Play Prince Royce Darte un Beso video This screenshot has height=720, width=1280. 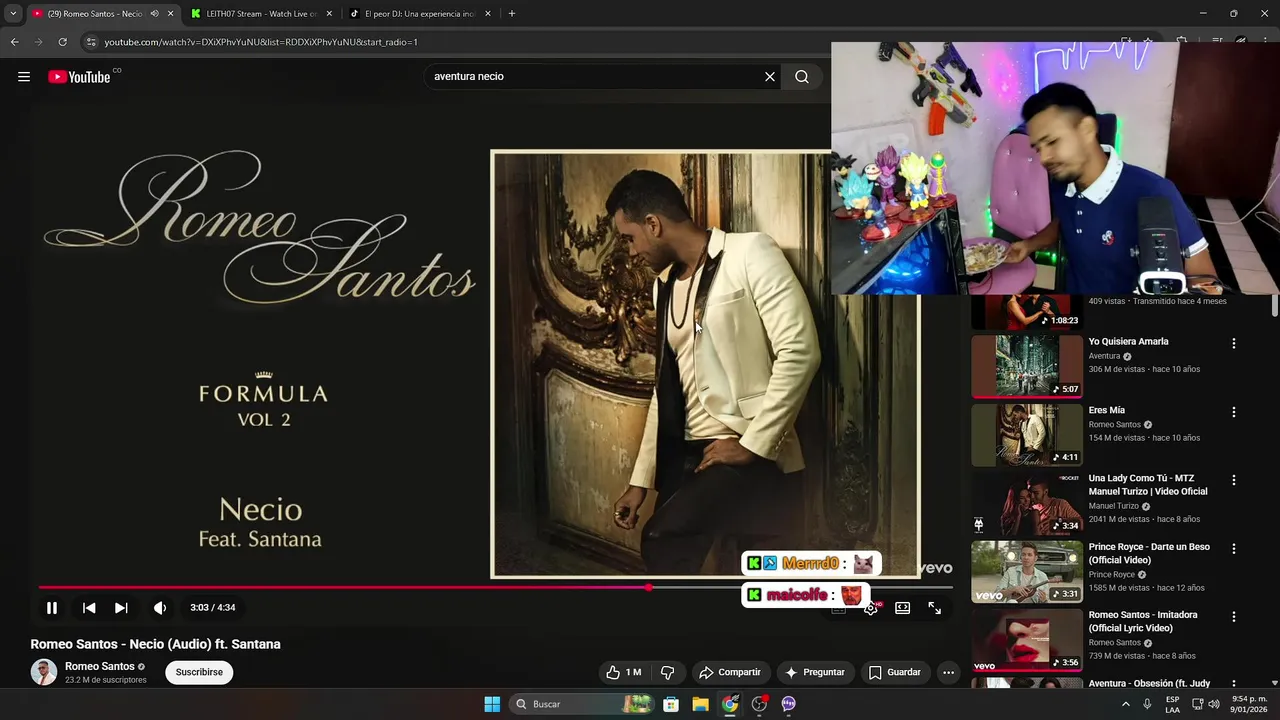tap(1027, 572)
